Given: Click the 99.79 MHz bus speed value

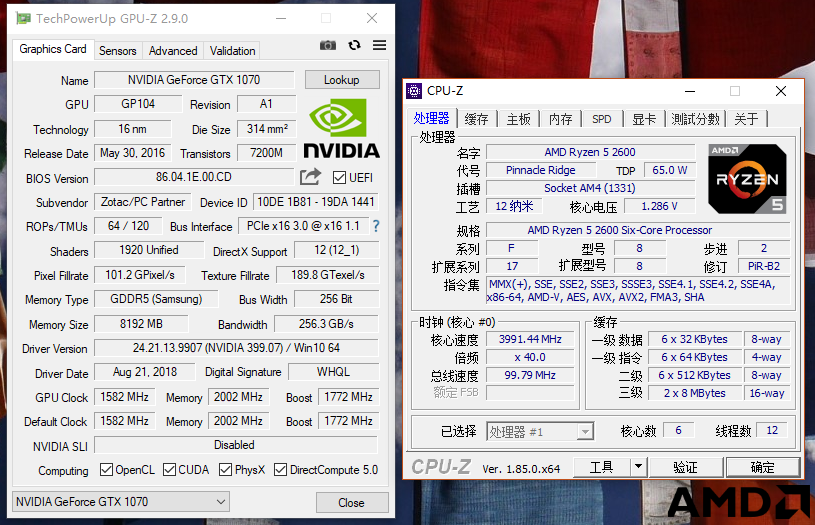Looking at the screenshot, I should (530, 375).
